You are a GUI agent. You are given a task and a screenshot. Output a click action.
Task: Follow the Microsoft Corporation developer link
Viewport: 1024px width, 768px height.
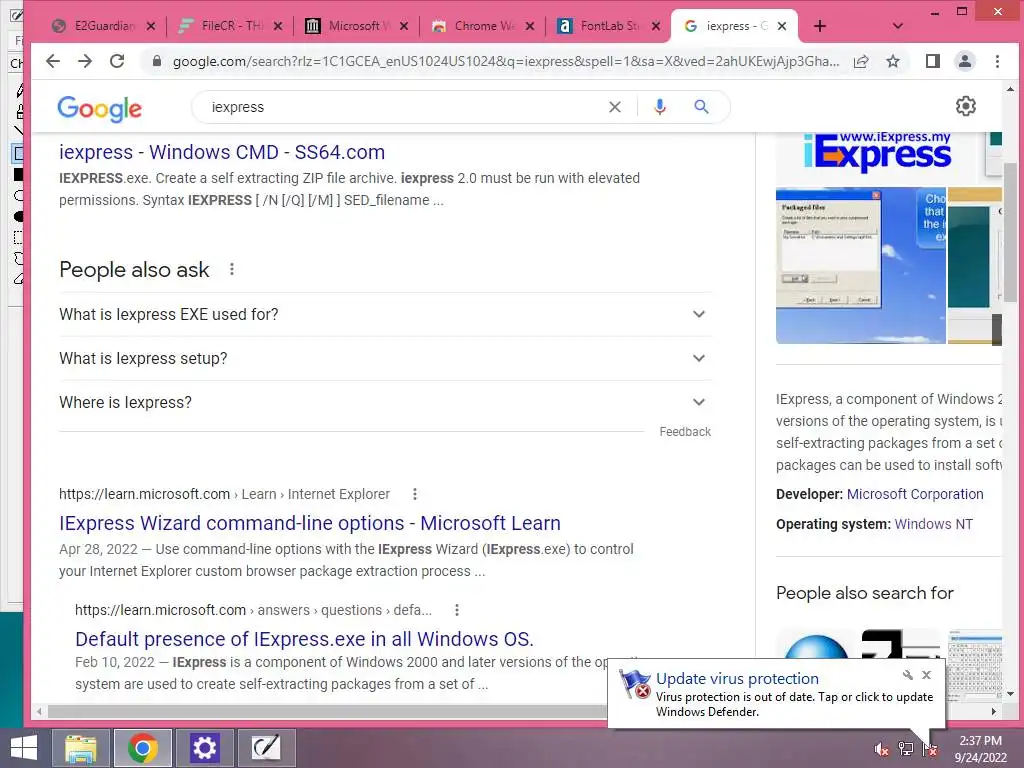click(x=915, y=494)
